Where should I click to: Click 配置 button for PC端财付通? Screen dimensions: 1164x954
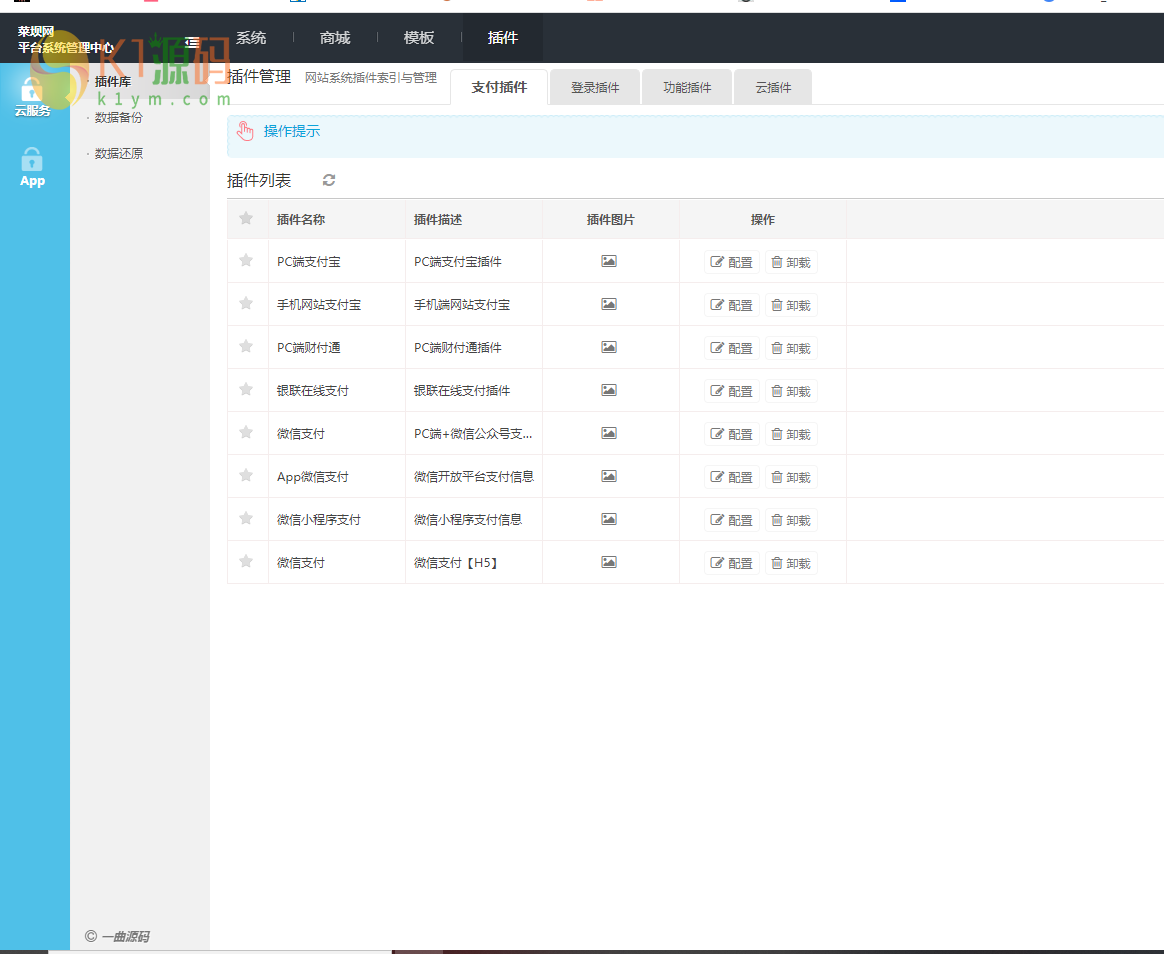pos(732,348)
